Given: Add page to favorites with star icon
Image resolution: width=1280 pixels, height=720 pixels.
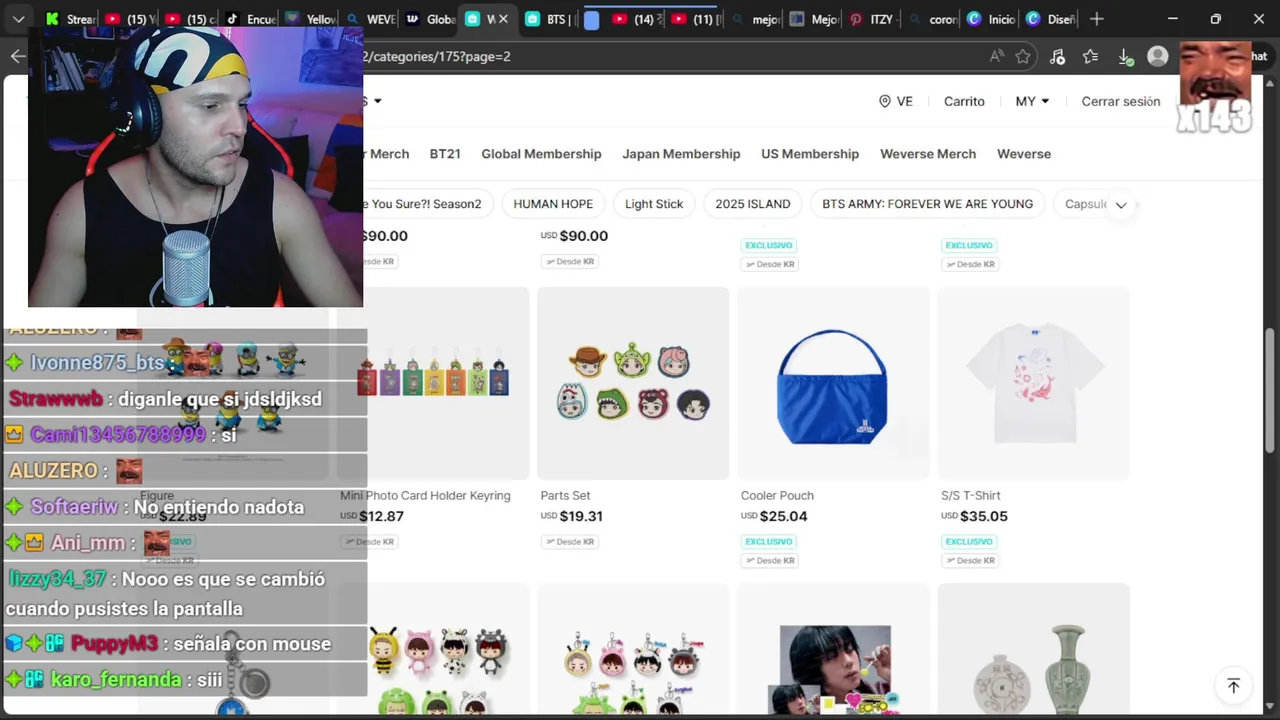Looking at the screenshot, I should point(1023,57).
